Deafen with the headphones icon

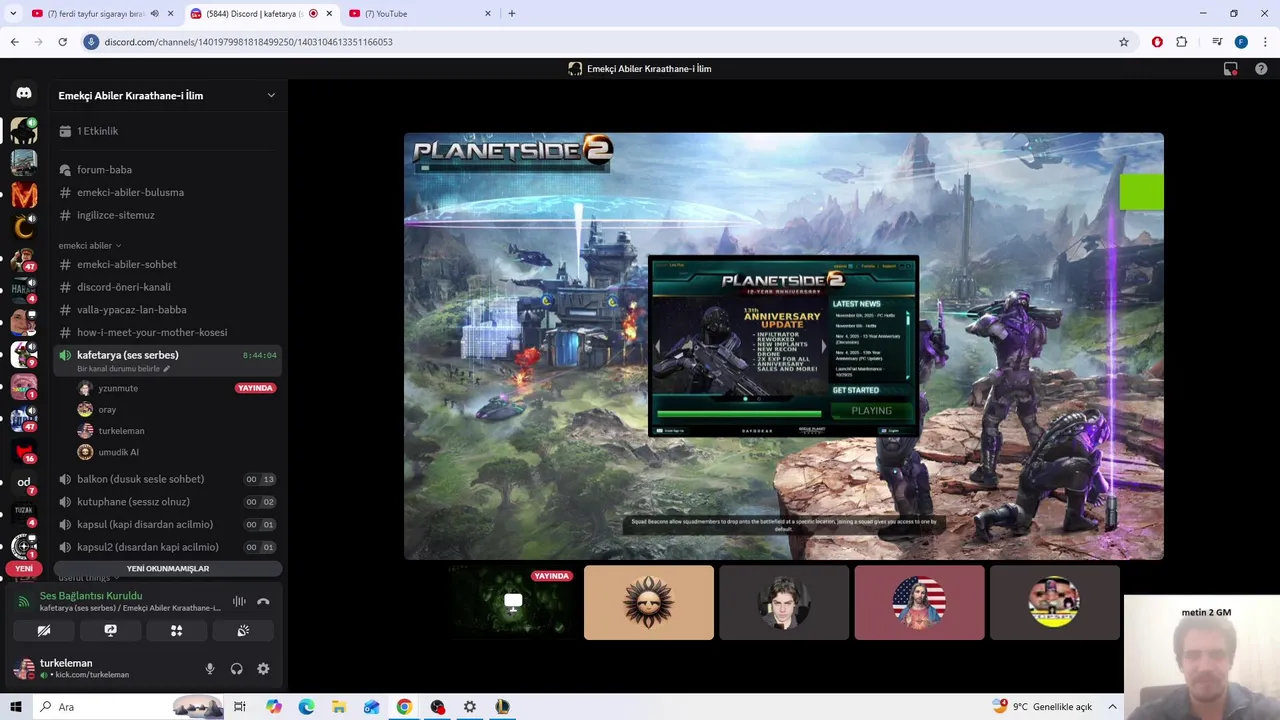click(x=237, y=669)
